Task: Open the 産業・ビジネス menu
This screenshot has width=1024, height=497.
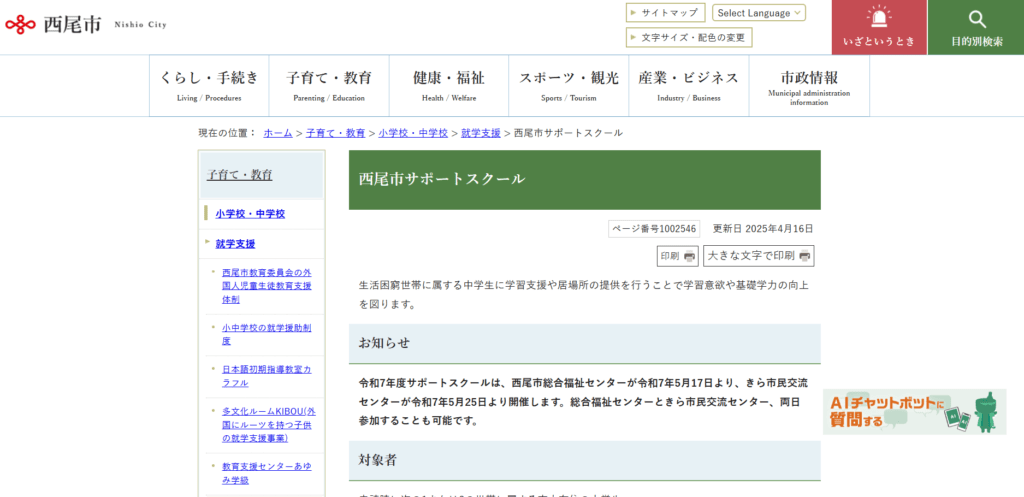Action: tap(689, 85)
